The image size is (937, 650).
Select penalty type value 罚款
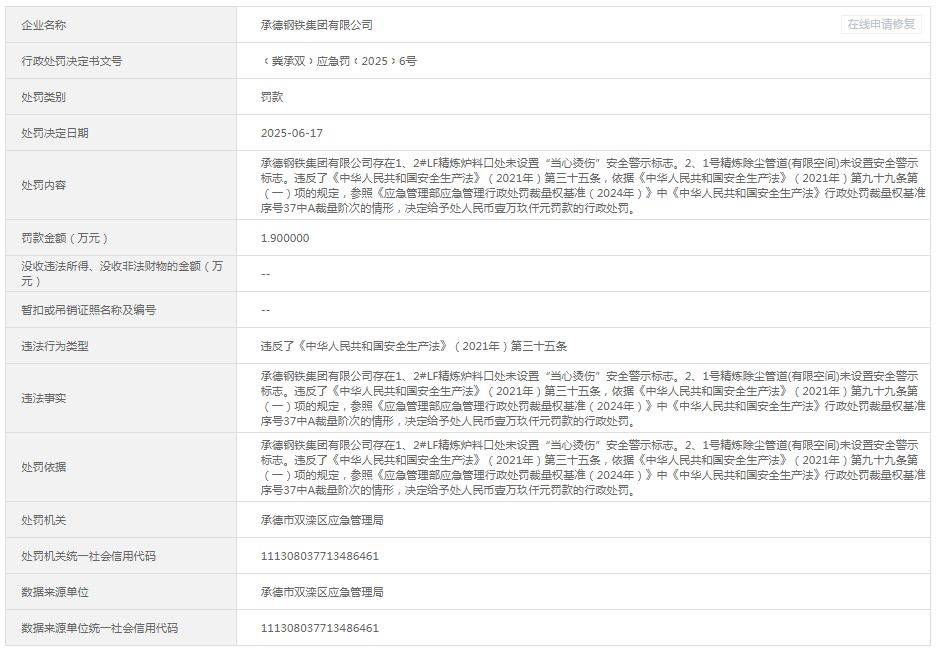point(272,97)
